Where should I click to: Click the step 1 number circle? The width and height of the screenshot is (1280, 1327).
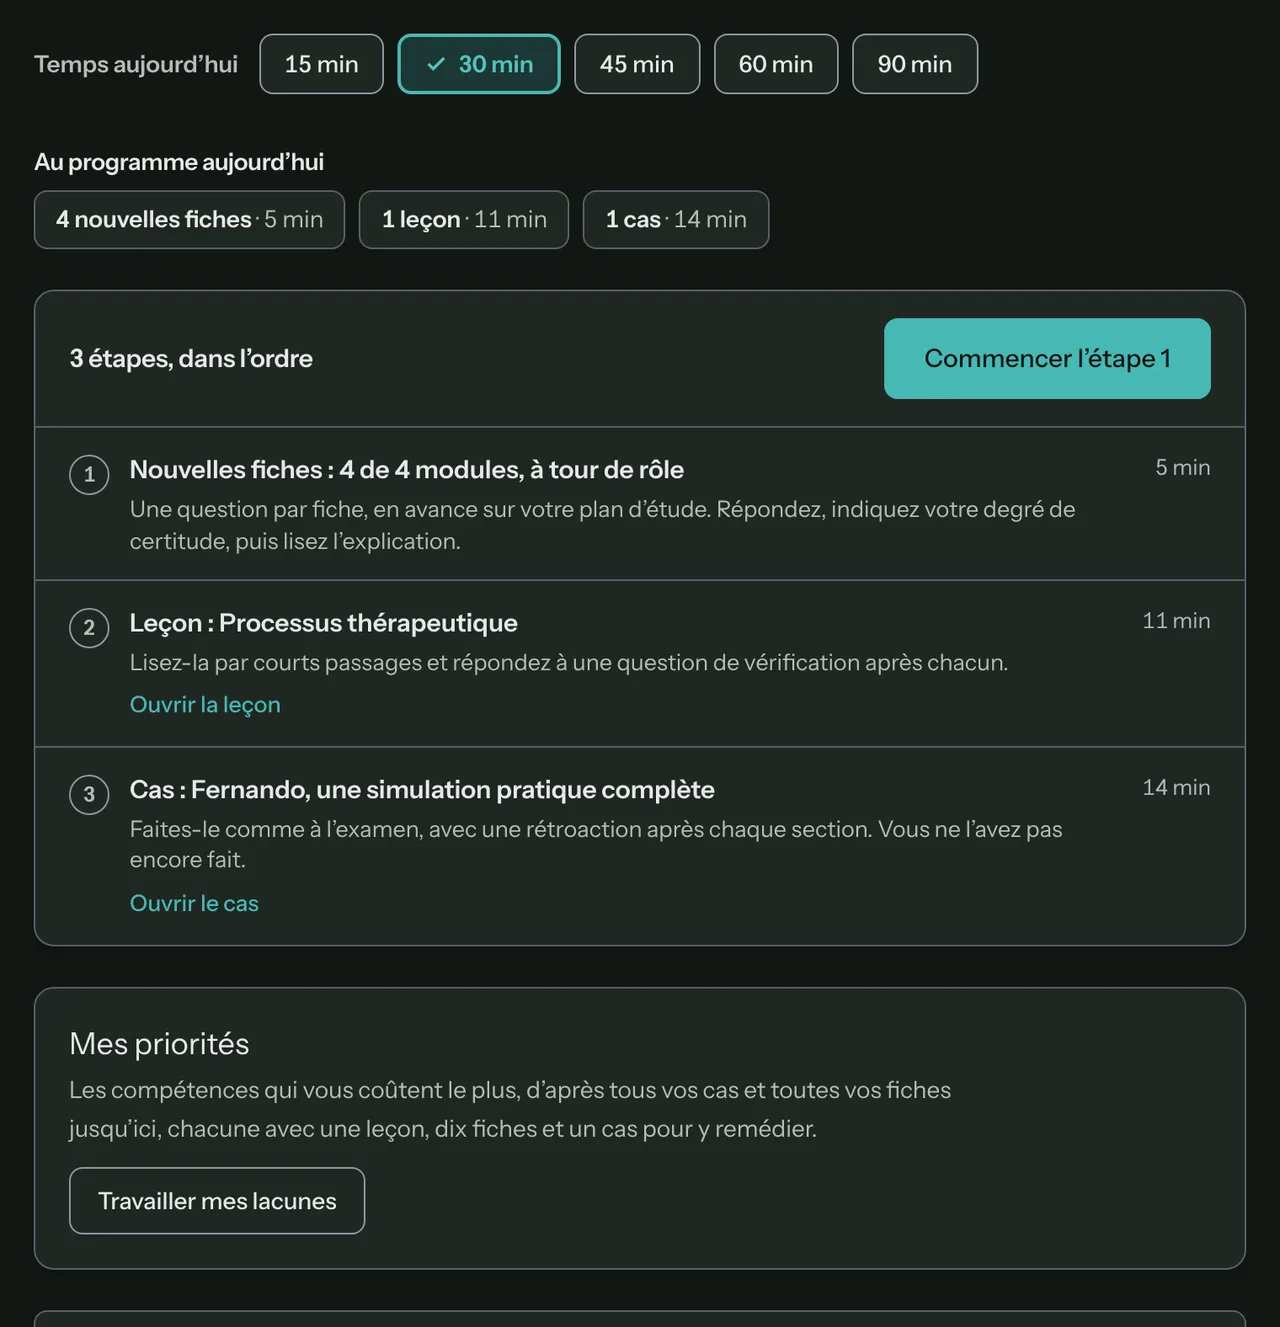(89, 474)
